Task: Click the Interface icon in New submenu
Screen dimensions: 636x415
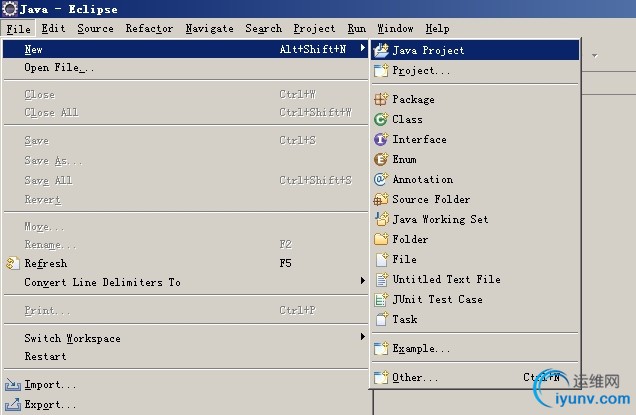Action: tap(381, 139)
